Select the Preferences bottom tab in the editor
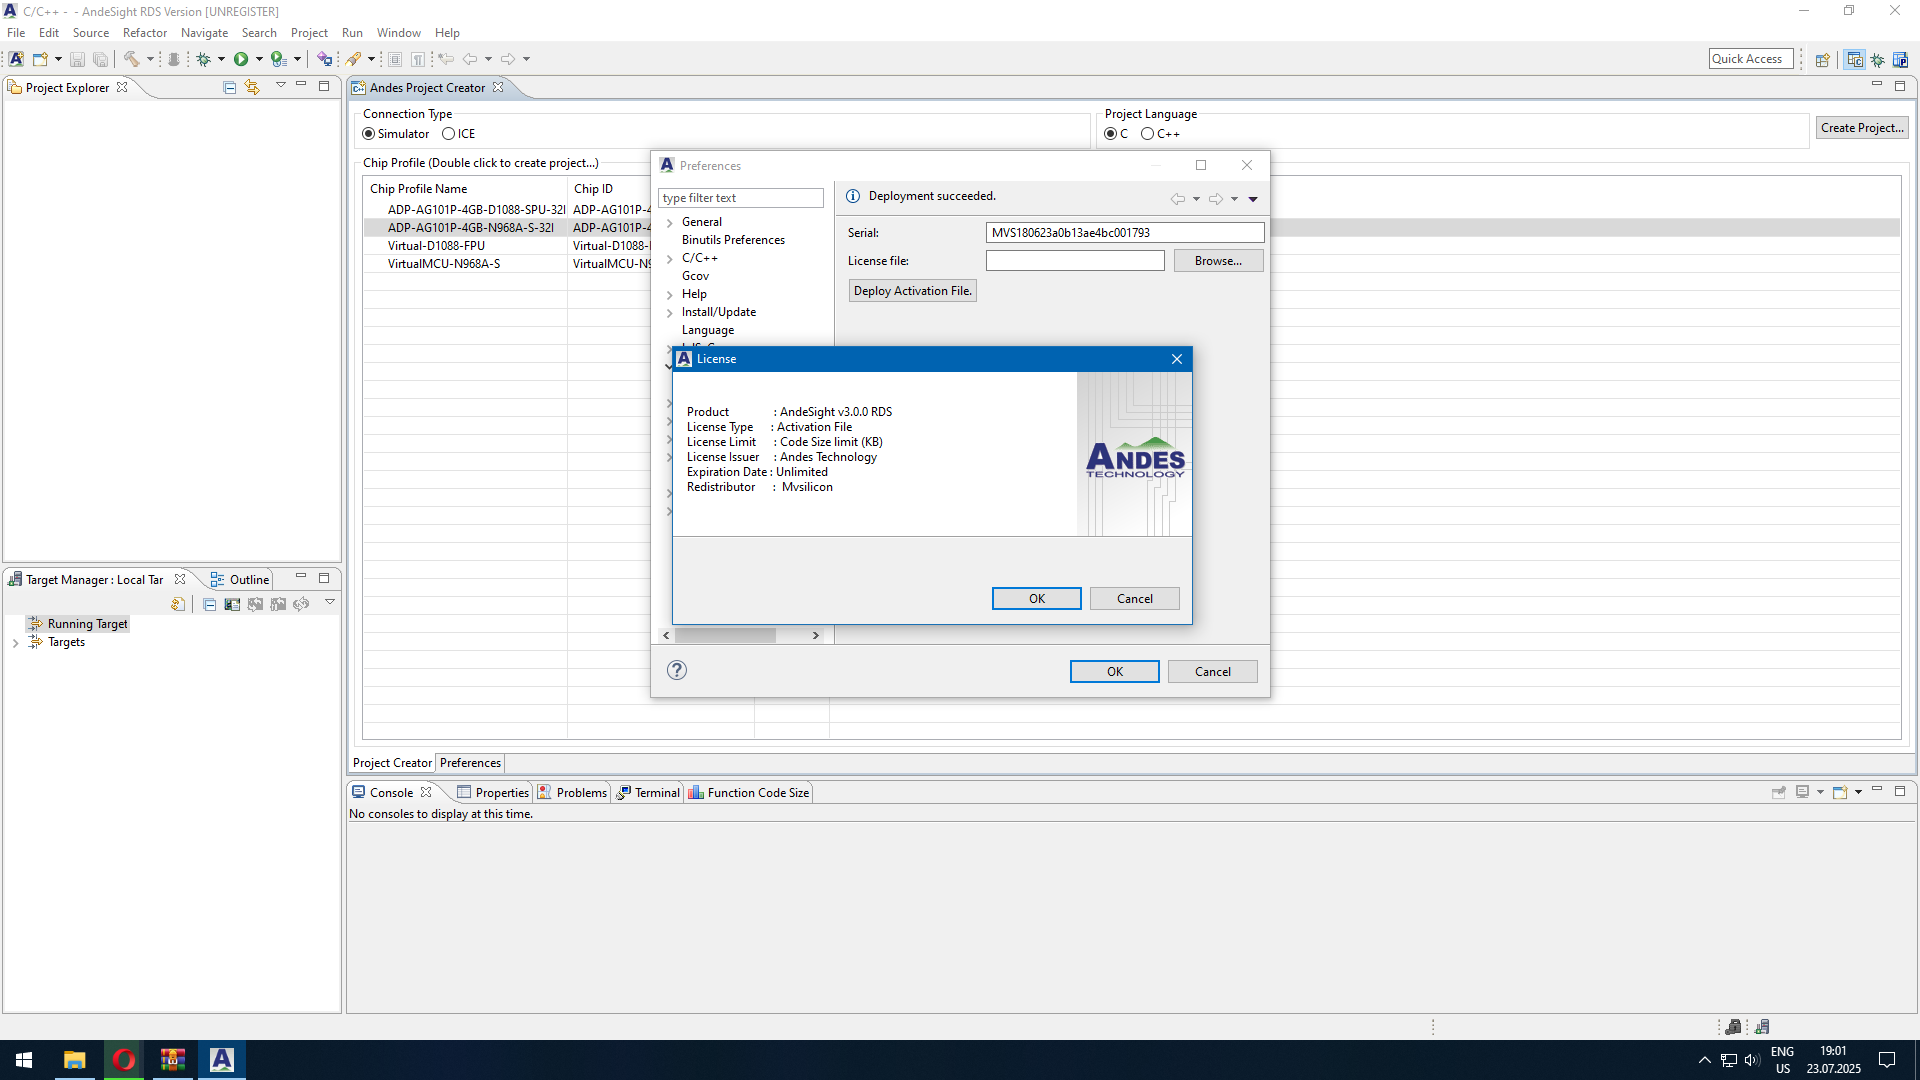 (x=470, y=763)
